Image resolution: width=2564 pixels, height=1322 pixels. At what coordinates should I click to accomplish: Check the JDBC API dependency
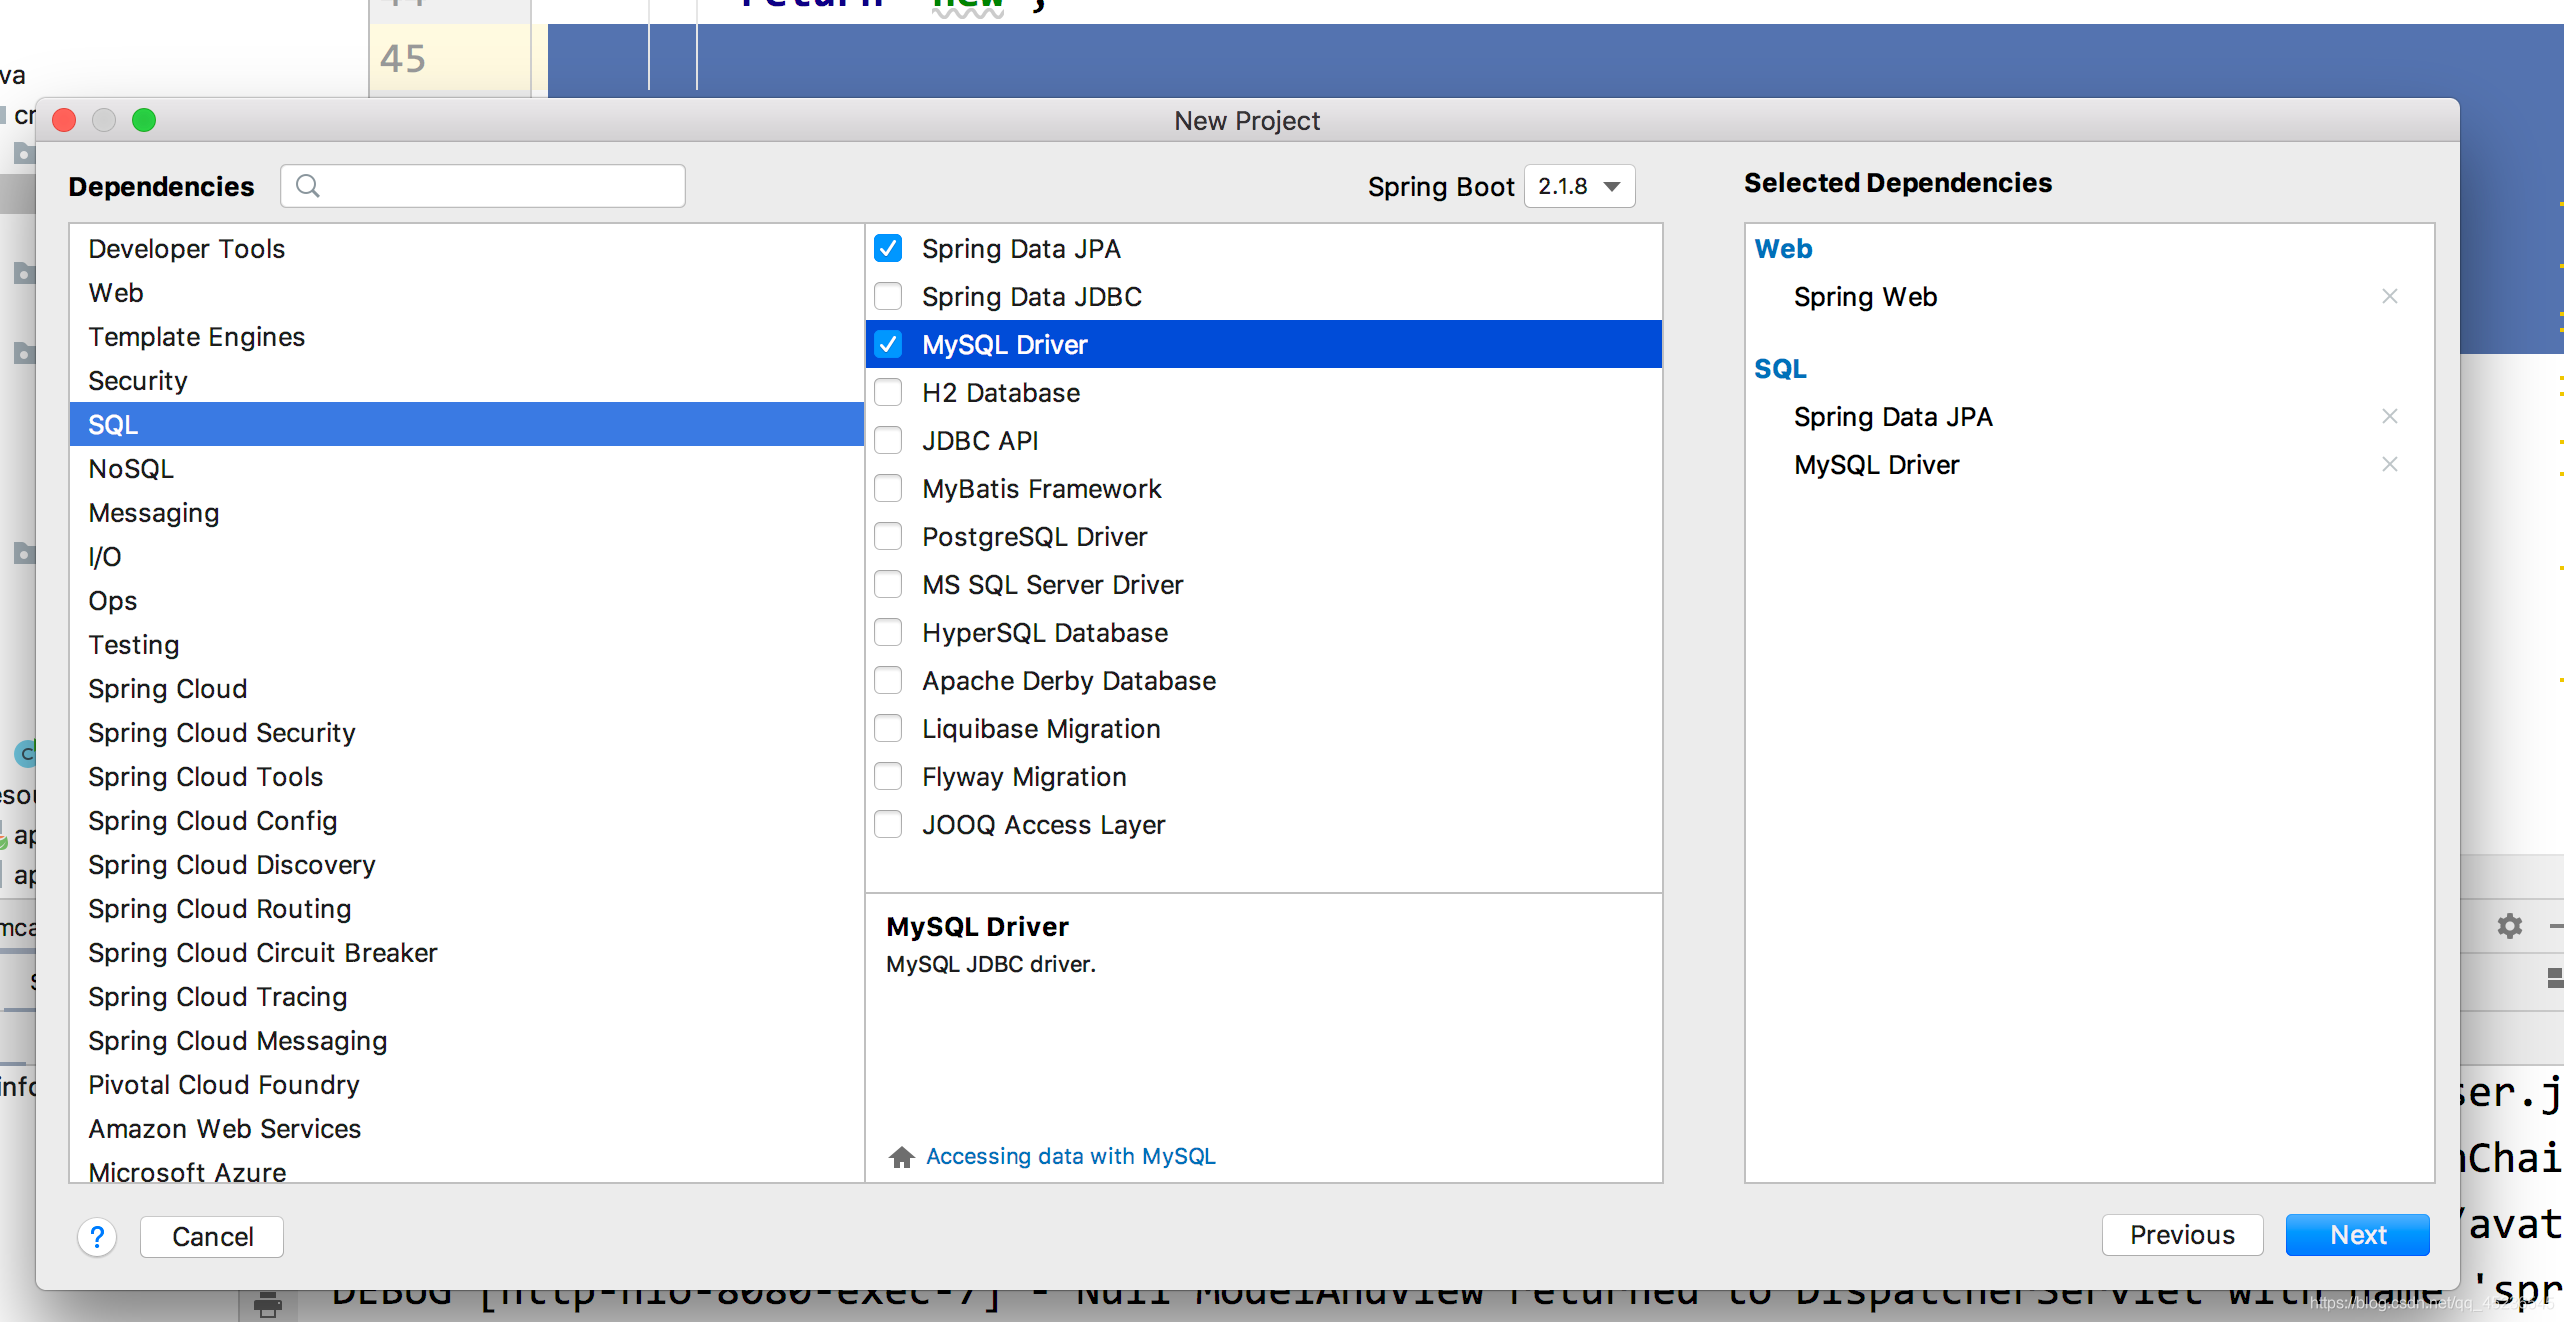pos(888,440)
